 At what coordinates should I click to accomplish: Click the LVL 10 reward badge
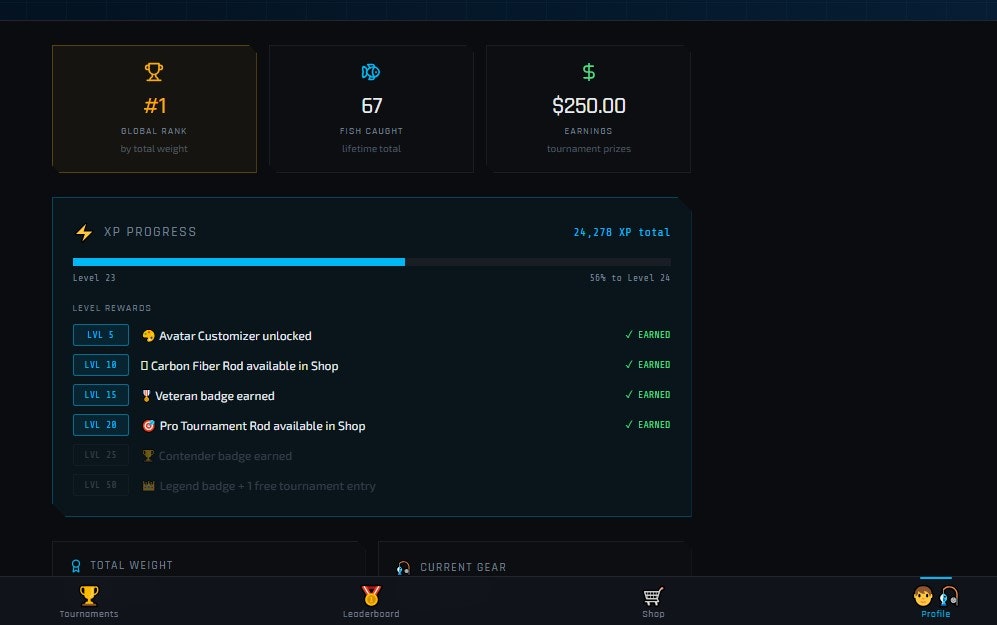100,365
